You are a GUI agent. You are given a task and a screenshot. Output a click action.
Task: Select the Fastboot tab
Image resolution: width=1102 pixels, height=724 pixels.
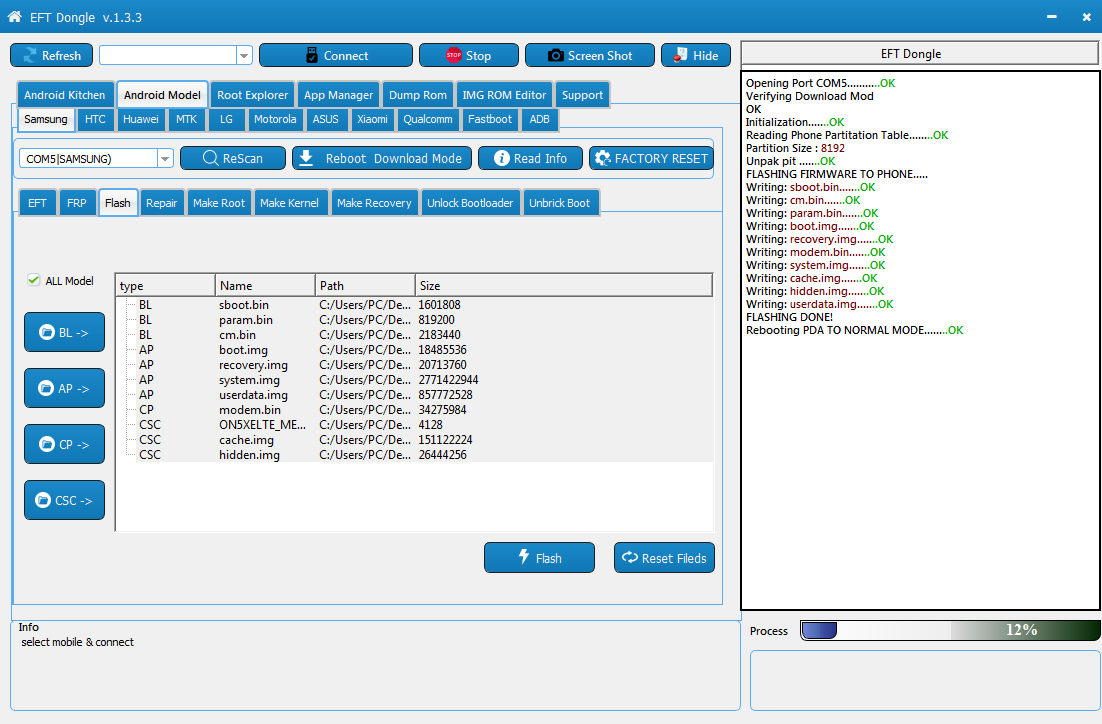pyautogui.click(x=490, y=119)
